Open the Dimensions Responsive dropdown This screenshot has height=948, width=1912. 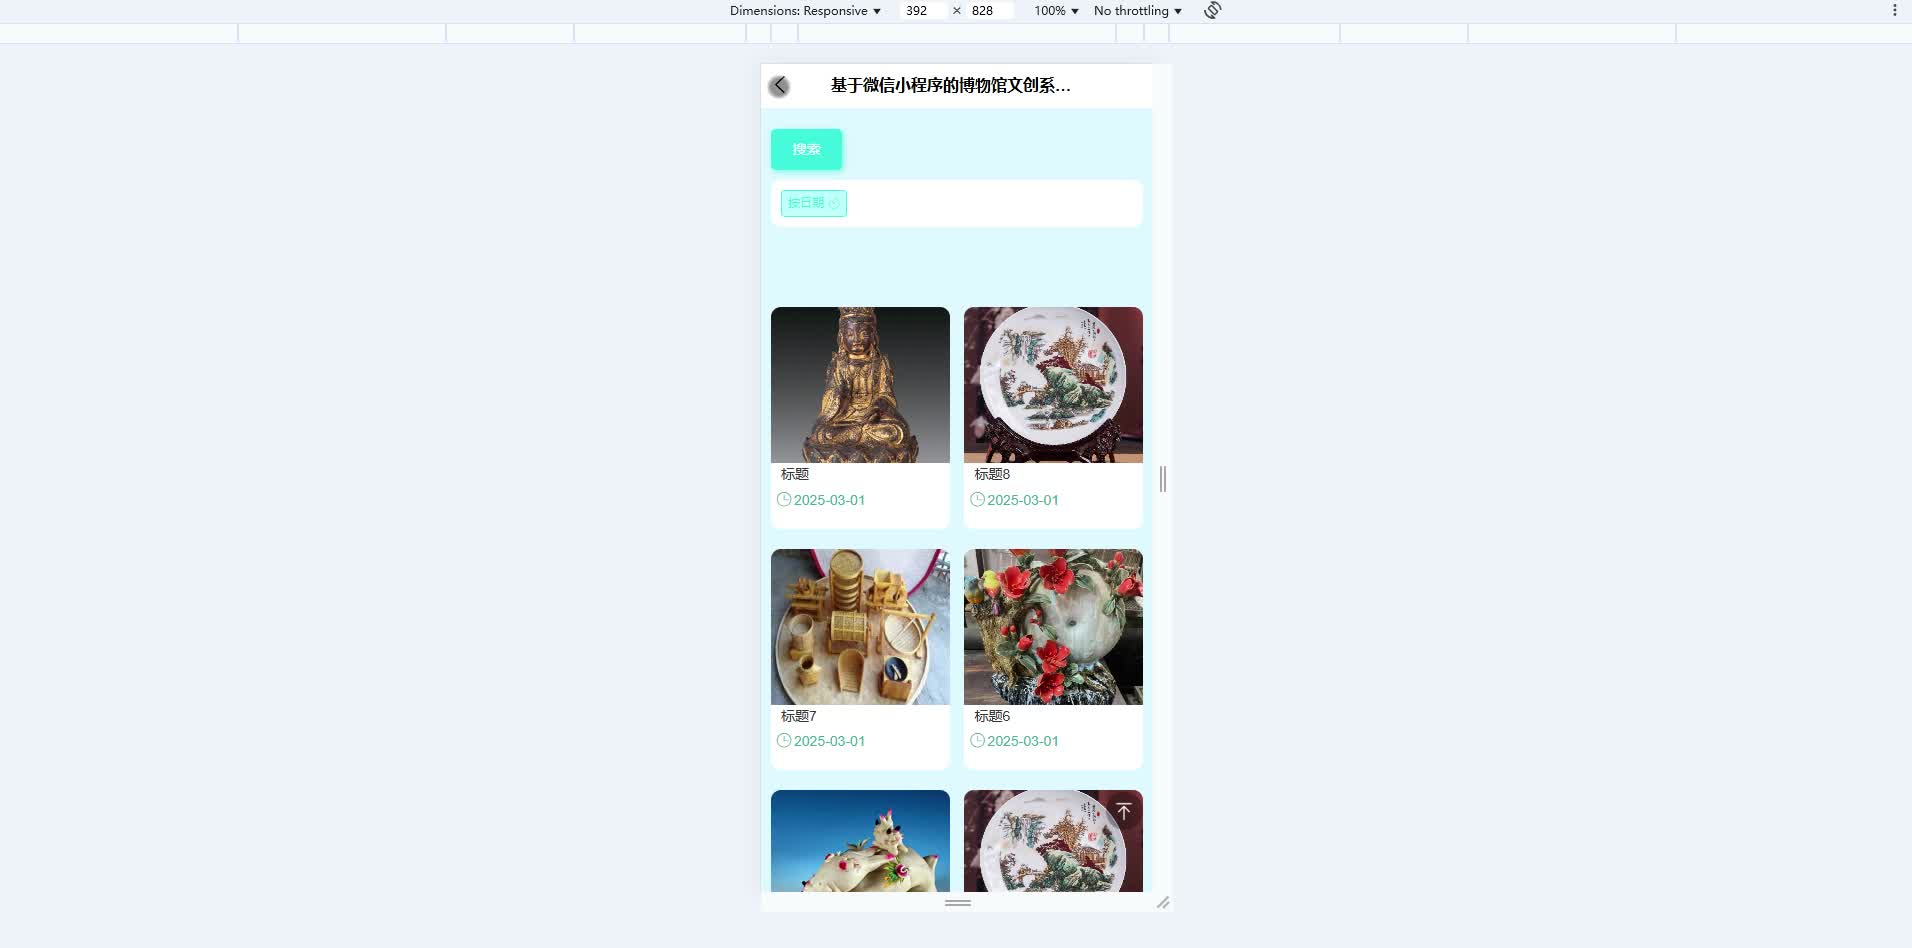[805, 10]
